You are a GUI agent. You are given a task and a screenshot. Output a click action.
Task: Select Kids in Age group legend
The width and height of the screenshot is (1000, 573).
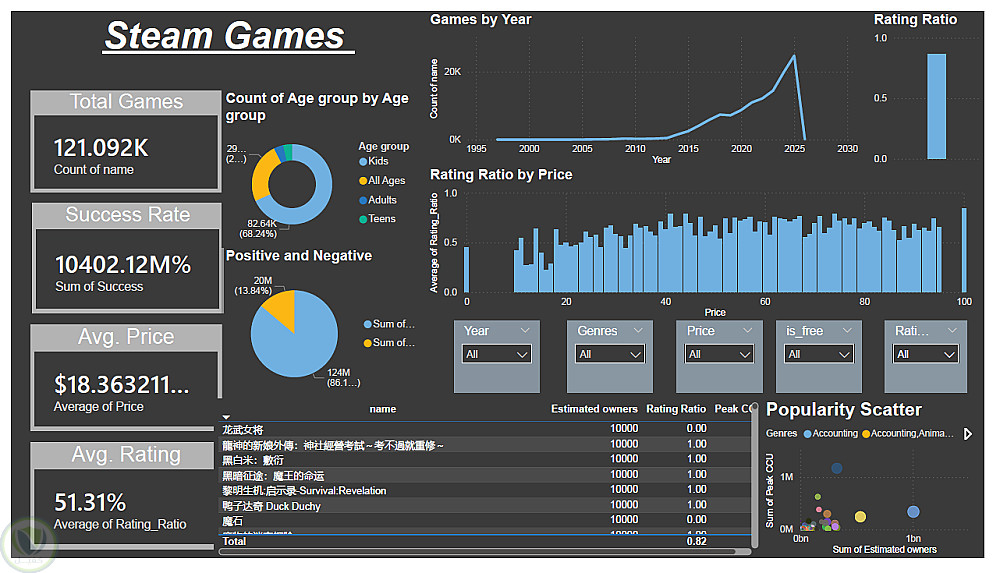click(374, 161)
